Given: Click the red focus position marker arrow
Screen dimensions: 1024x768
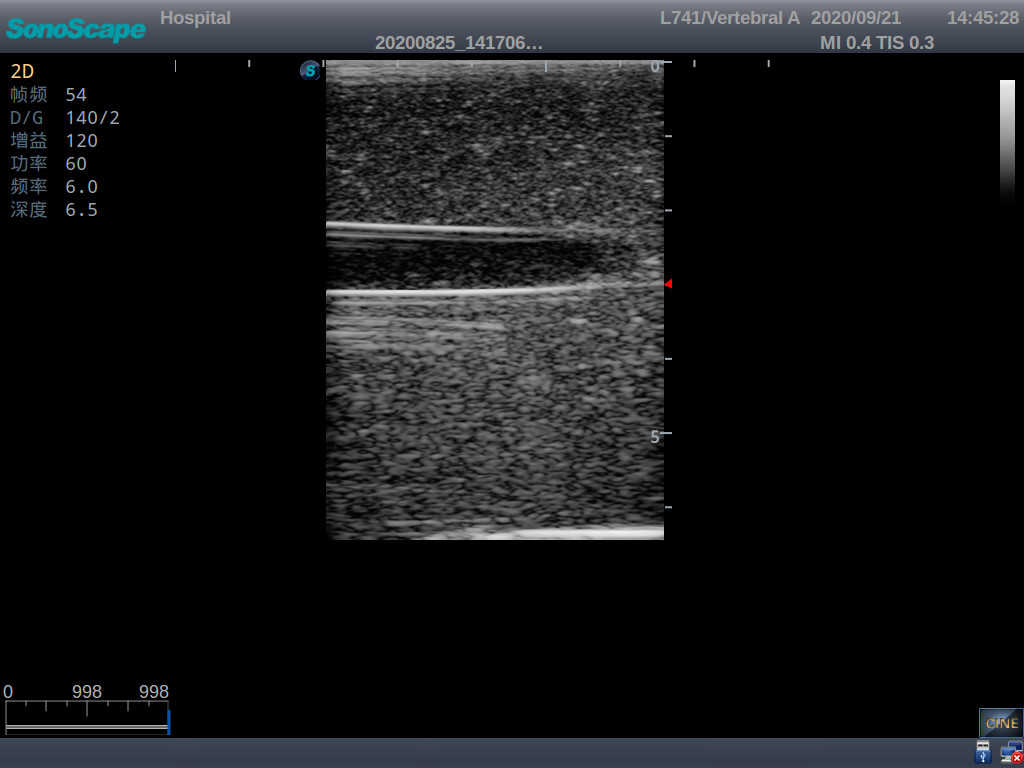Looking at the screenshot, I should [x=668, y=283].
